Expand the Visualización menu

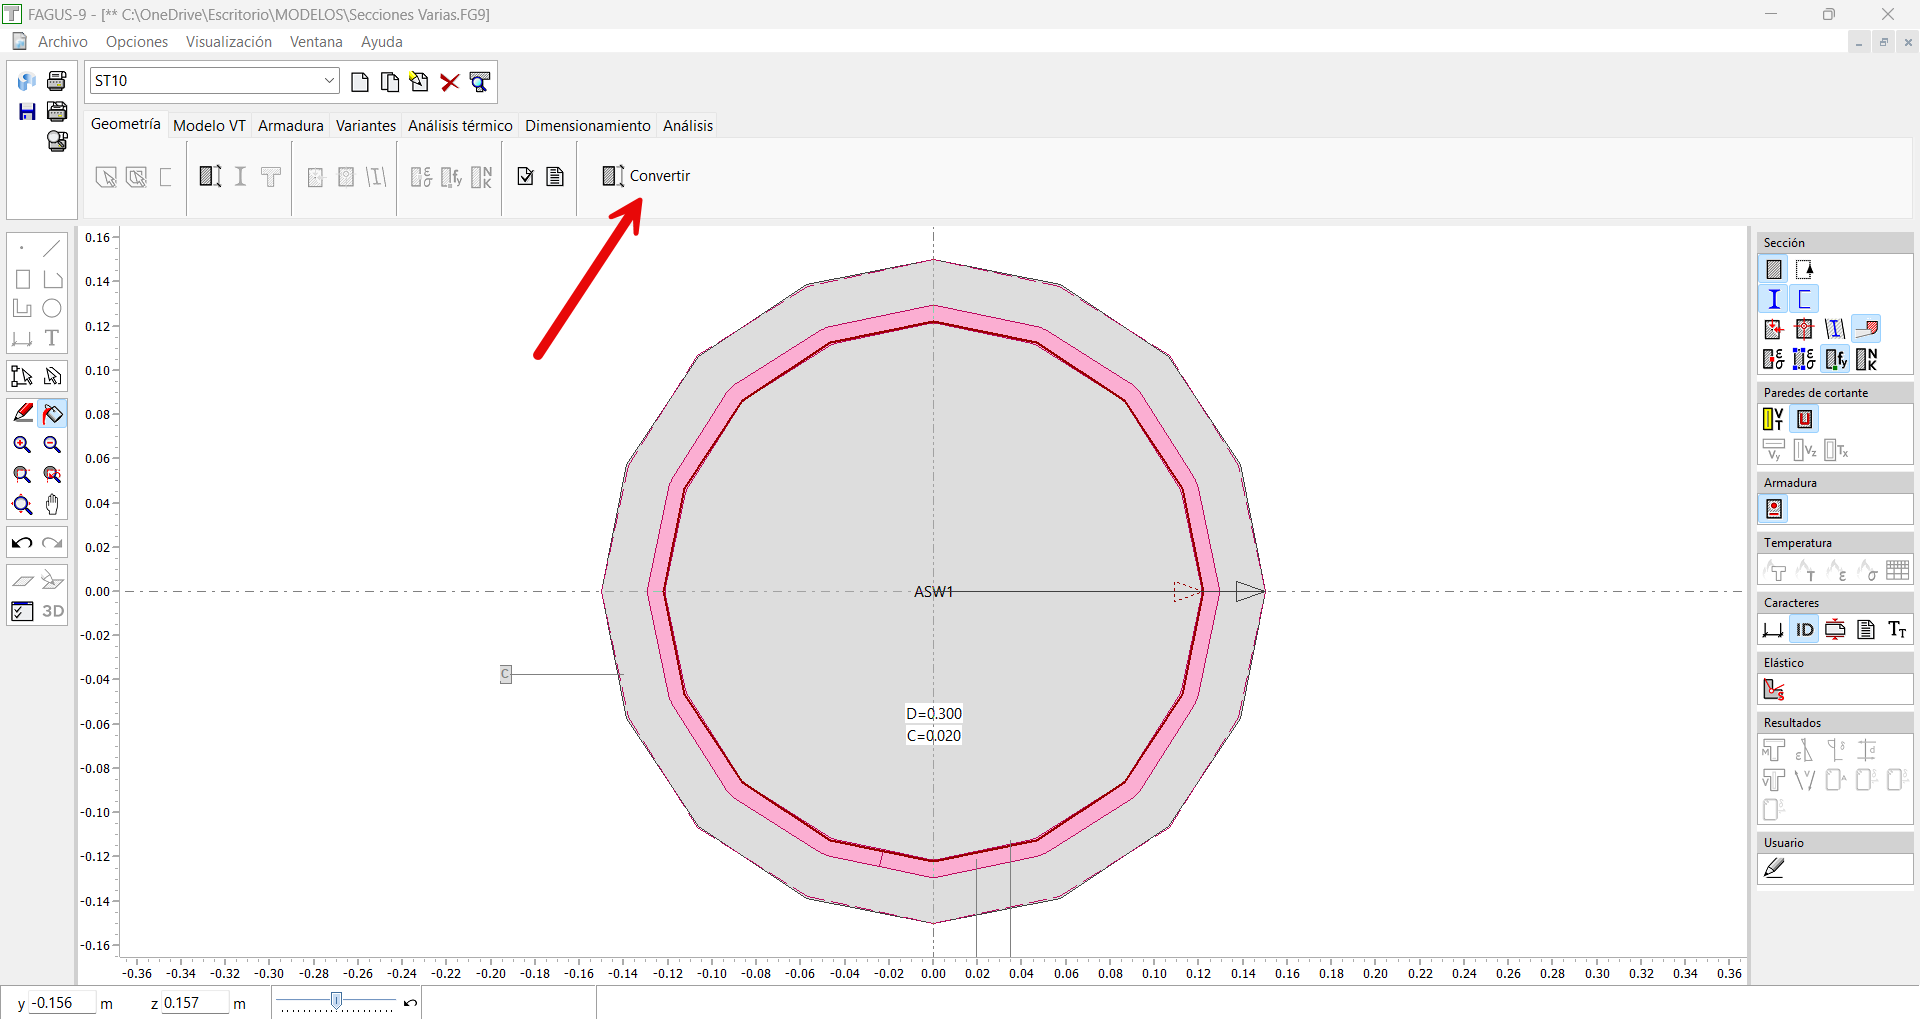(x=228, y=42)
